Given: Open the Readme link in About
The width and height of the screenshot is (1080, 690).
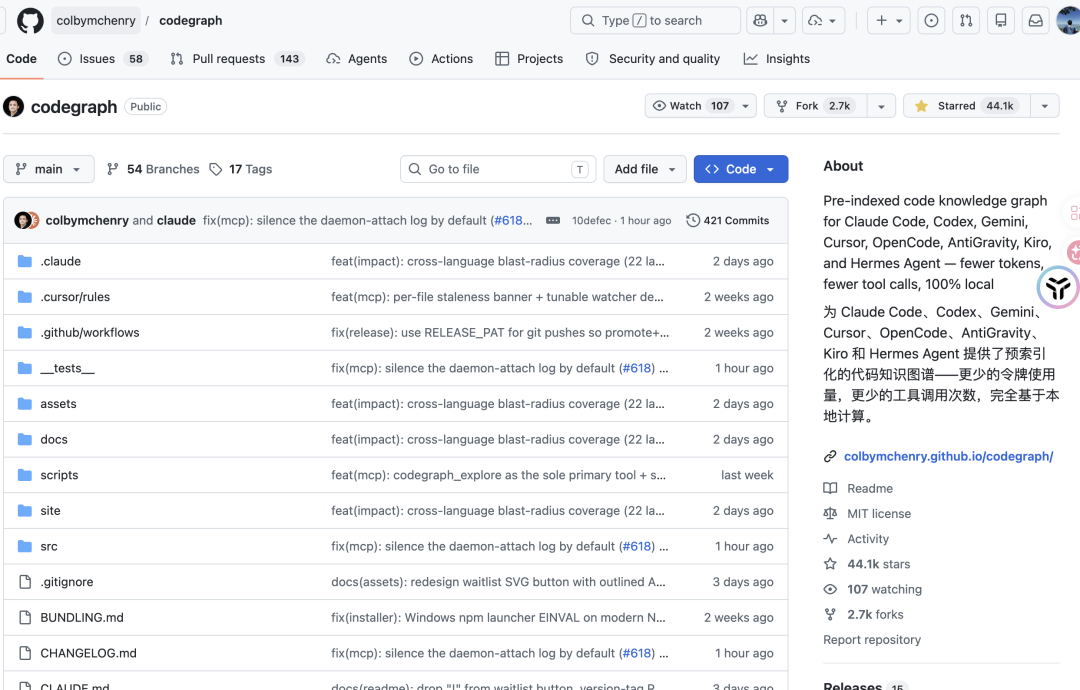Looking at the screenshot, I should coord(858,489).
